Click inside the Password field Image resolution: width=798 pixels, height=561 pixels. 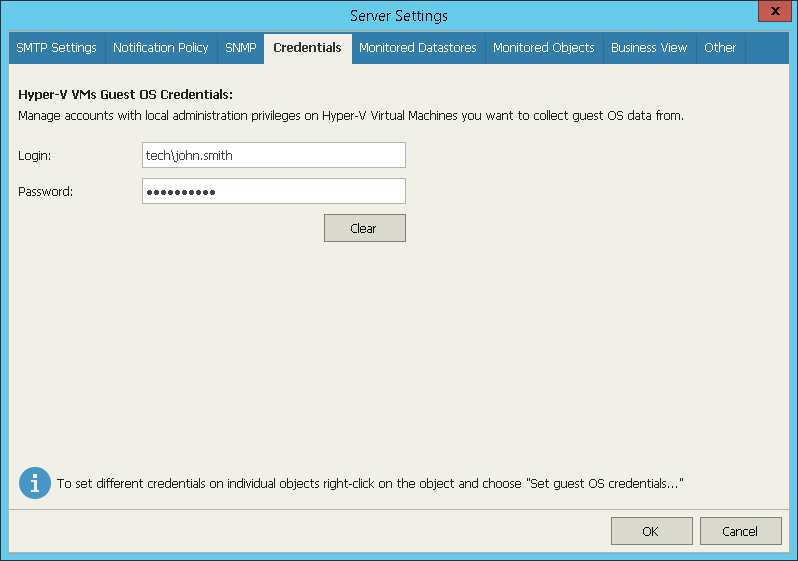click(x=274, y=191)
